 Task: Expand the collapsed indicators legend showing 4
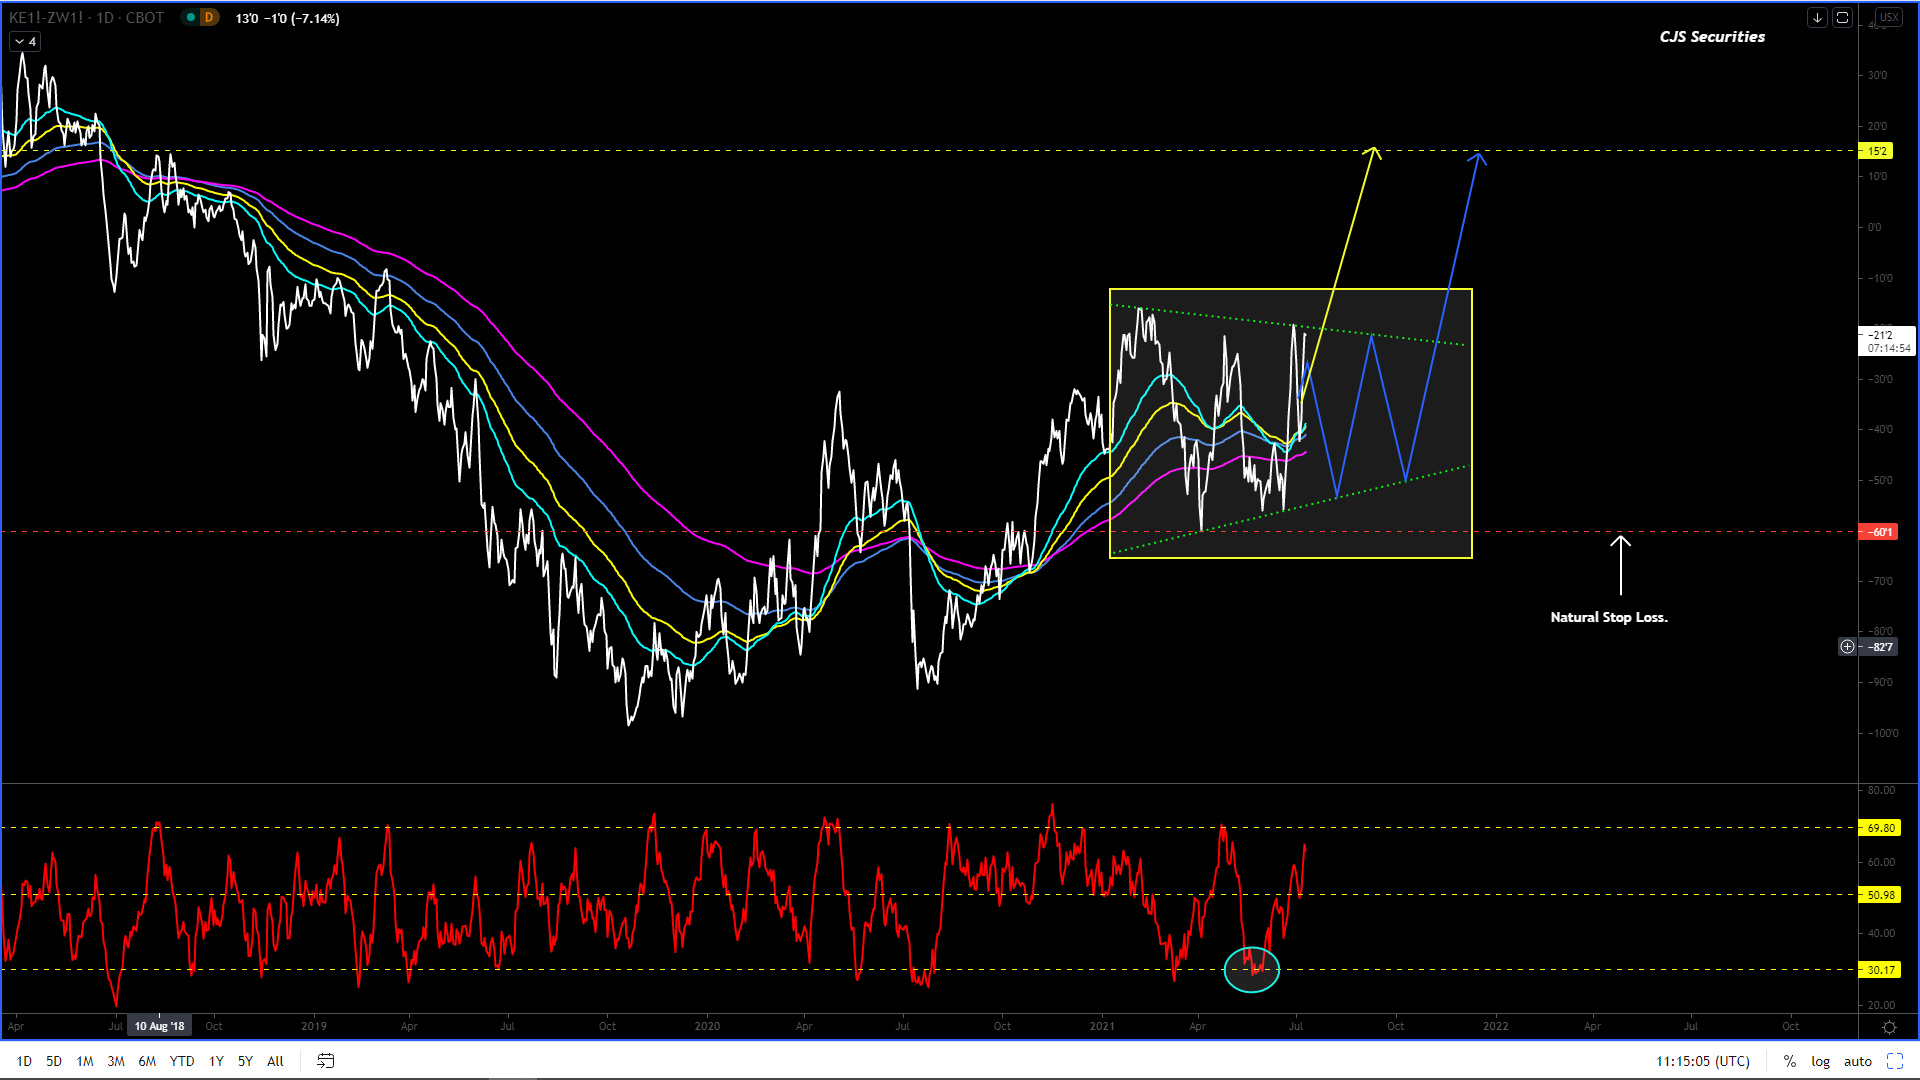point(25,42)
